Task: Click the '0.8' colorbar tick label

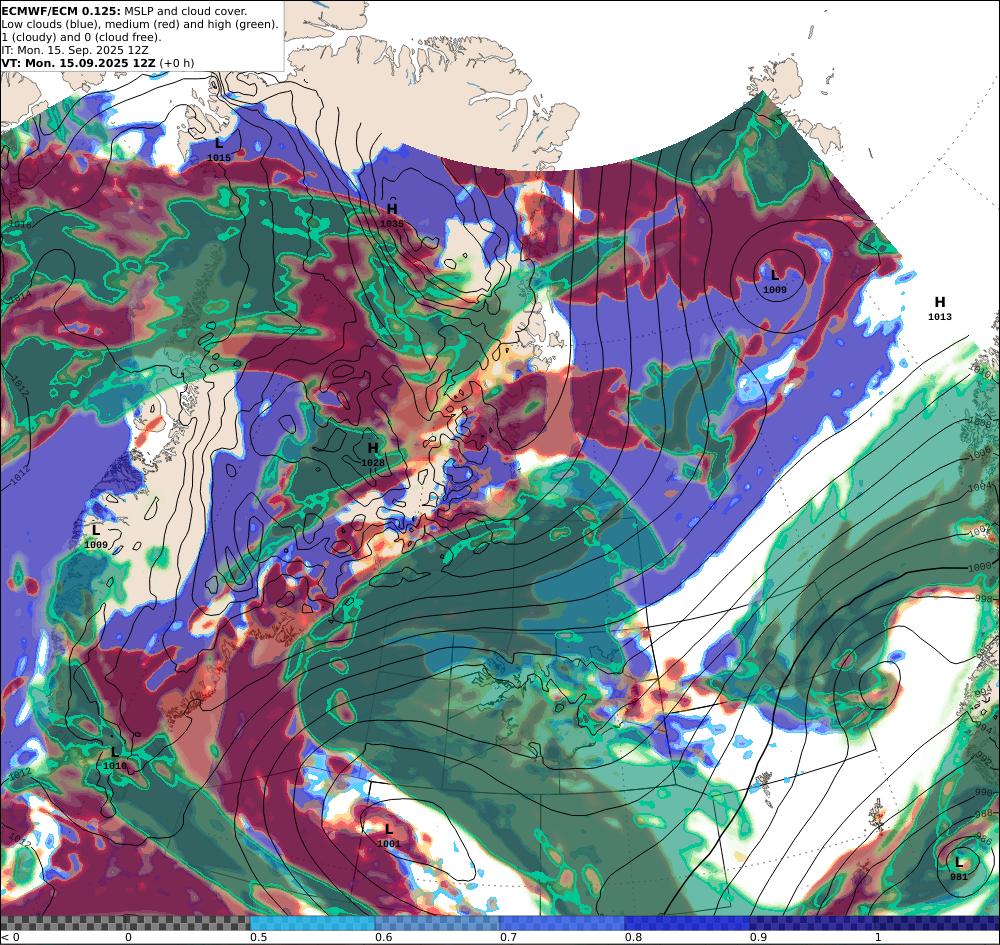Action: click(x=633, y=937)
